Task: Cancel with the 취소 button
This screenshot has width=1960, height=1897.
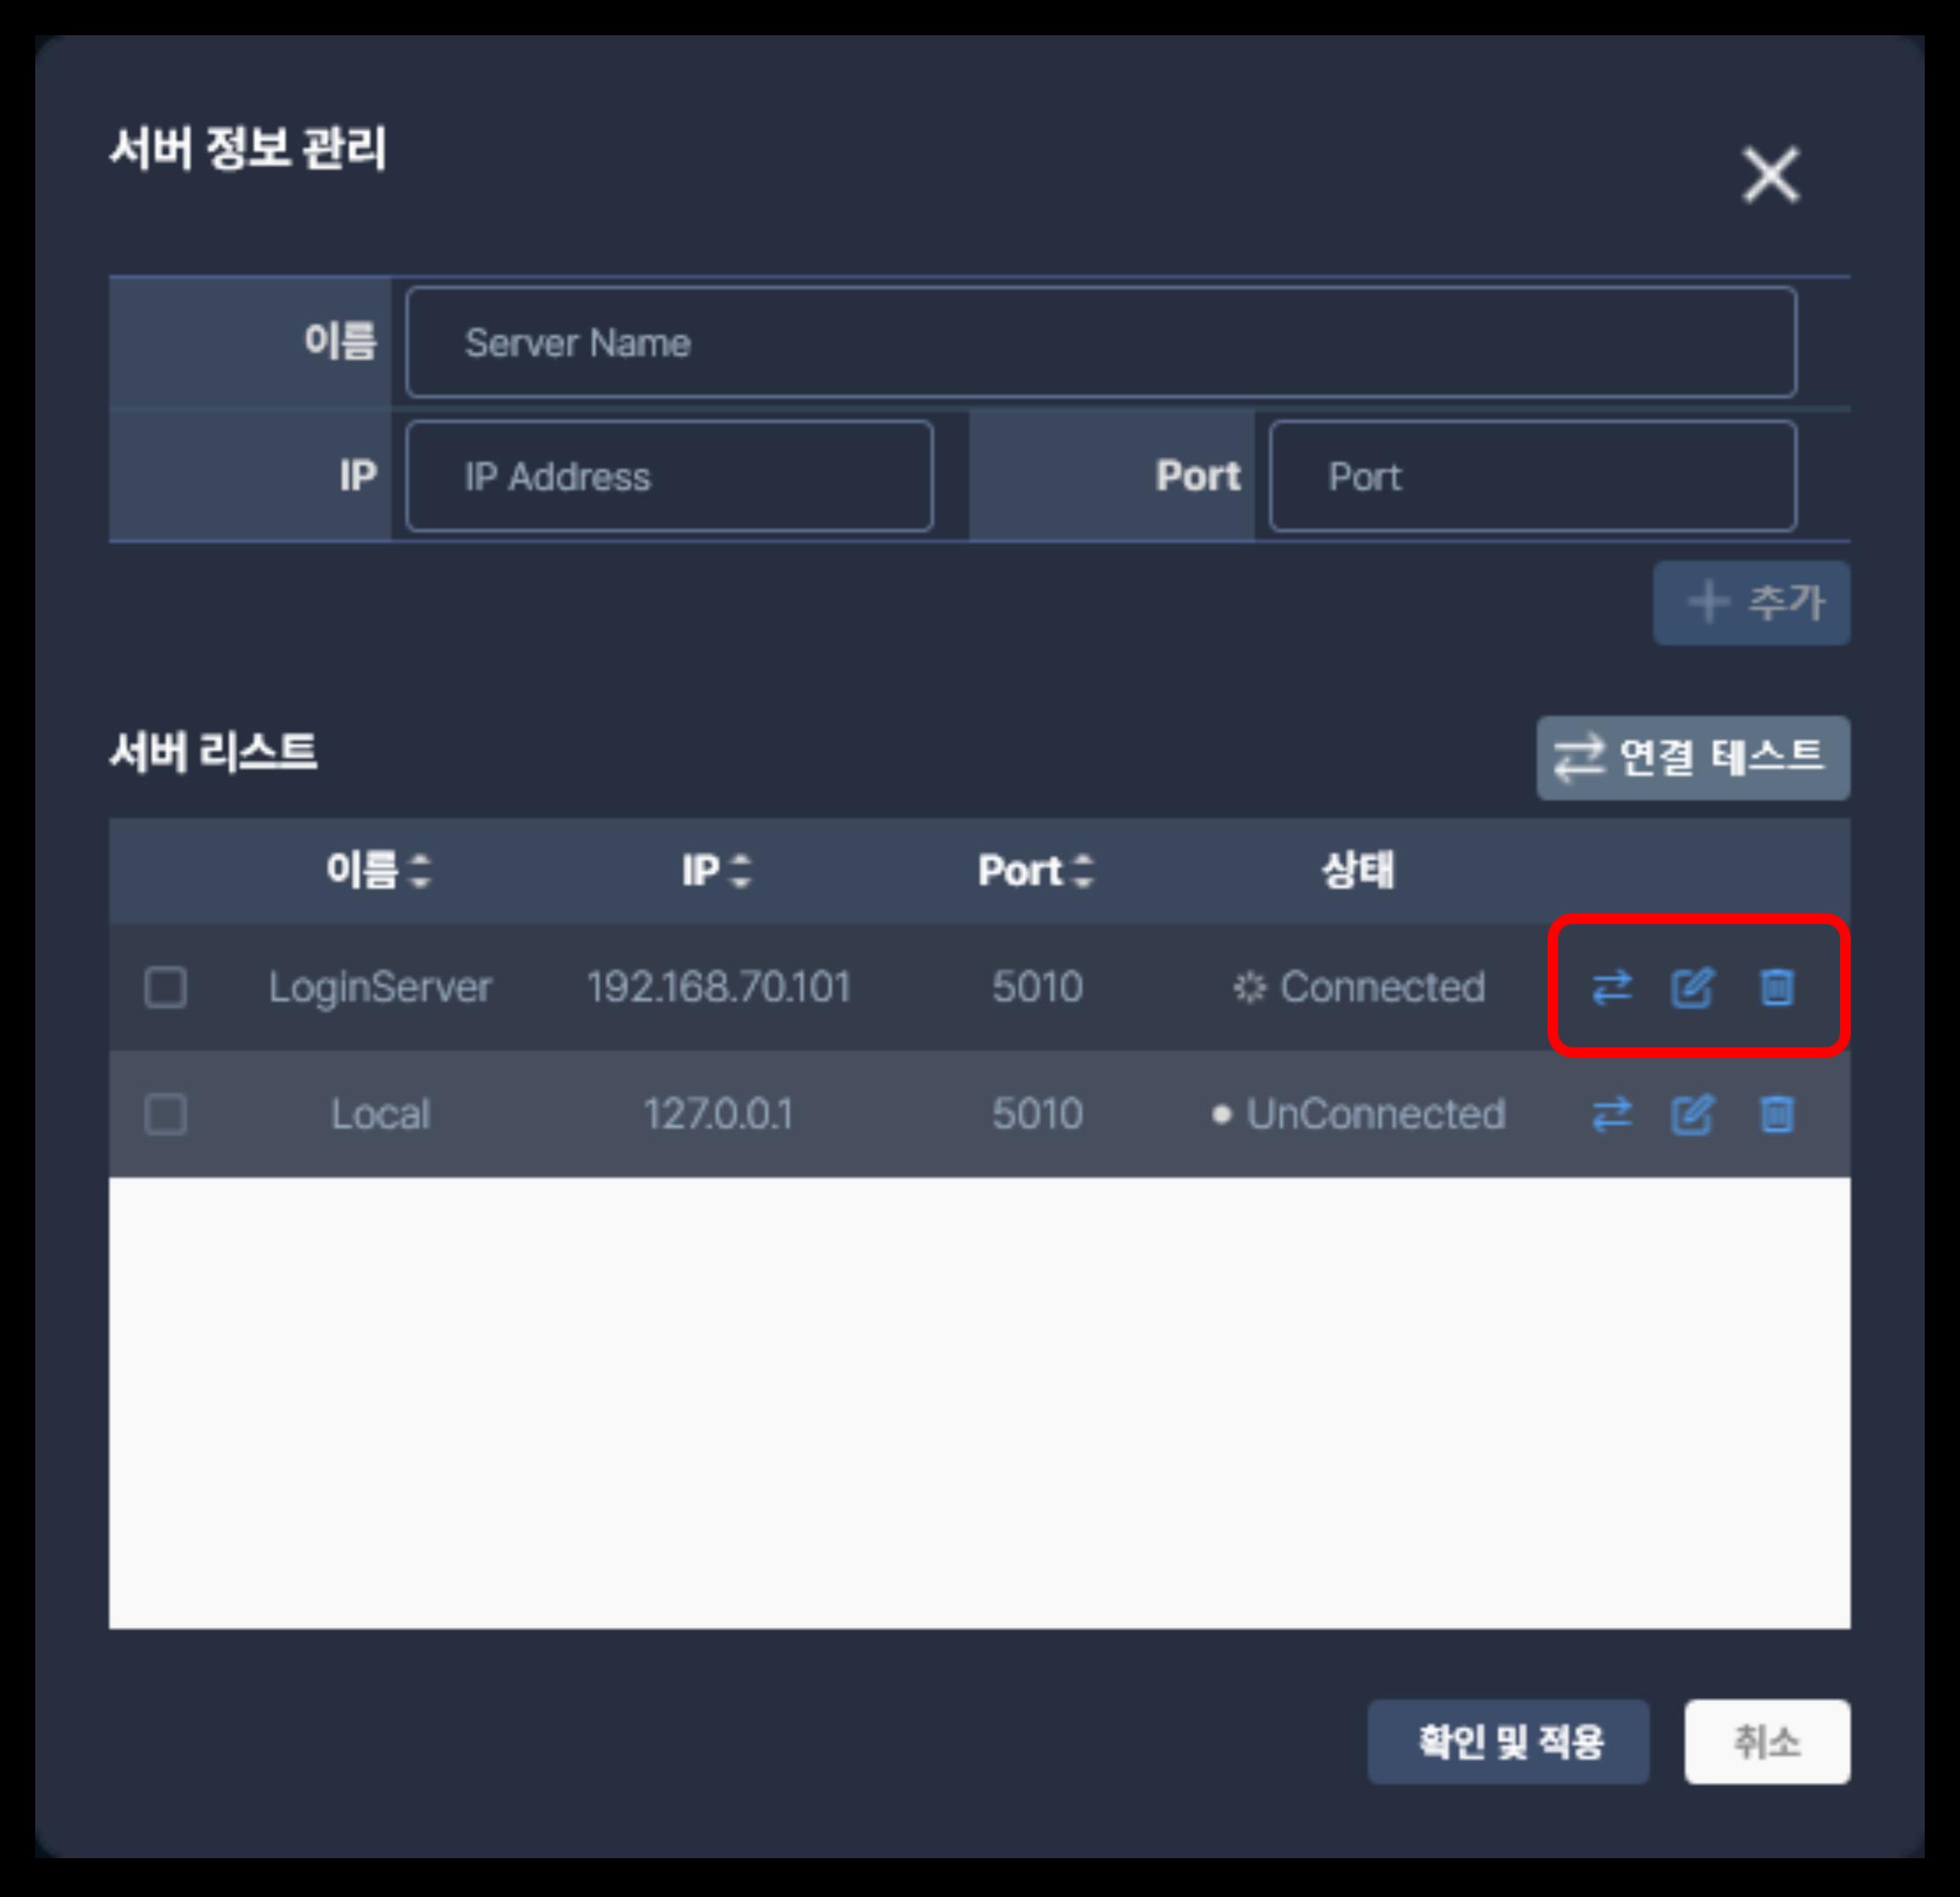Action: point(1767,1742)
